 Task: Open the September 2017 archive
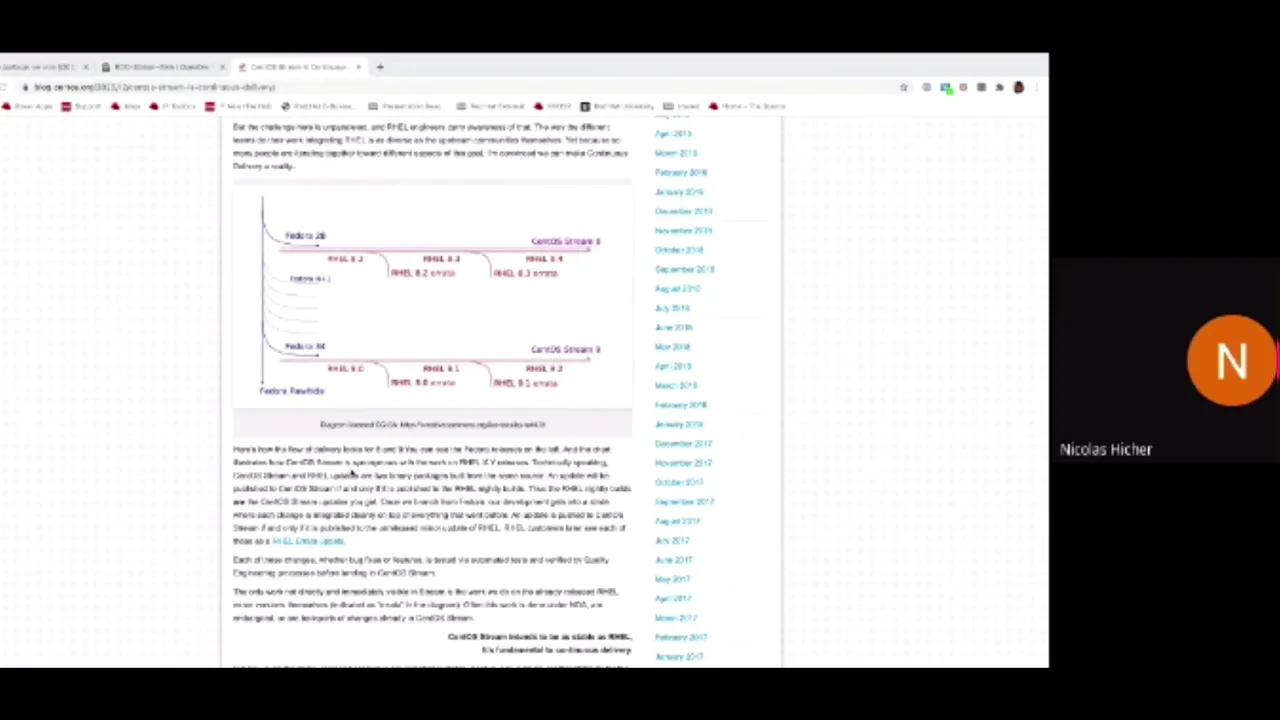(685, 502)
